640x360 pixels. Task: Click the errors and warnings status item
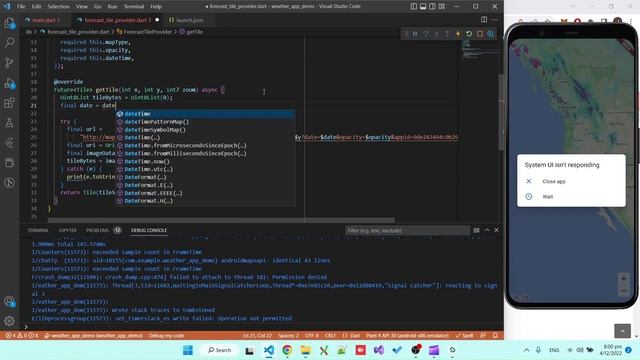pos(22,336)
